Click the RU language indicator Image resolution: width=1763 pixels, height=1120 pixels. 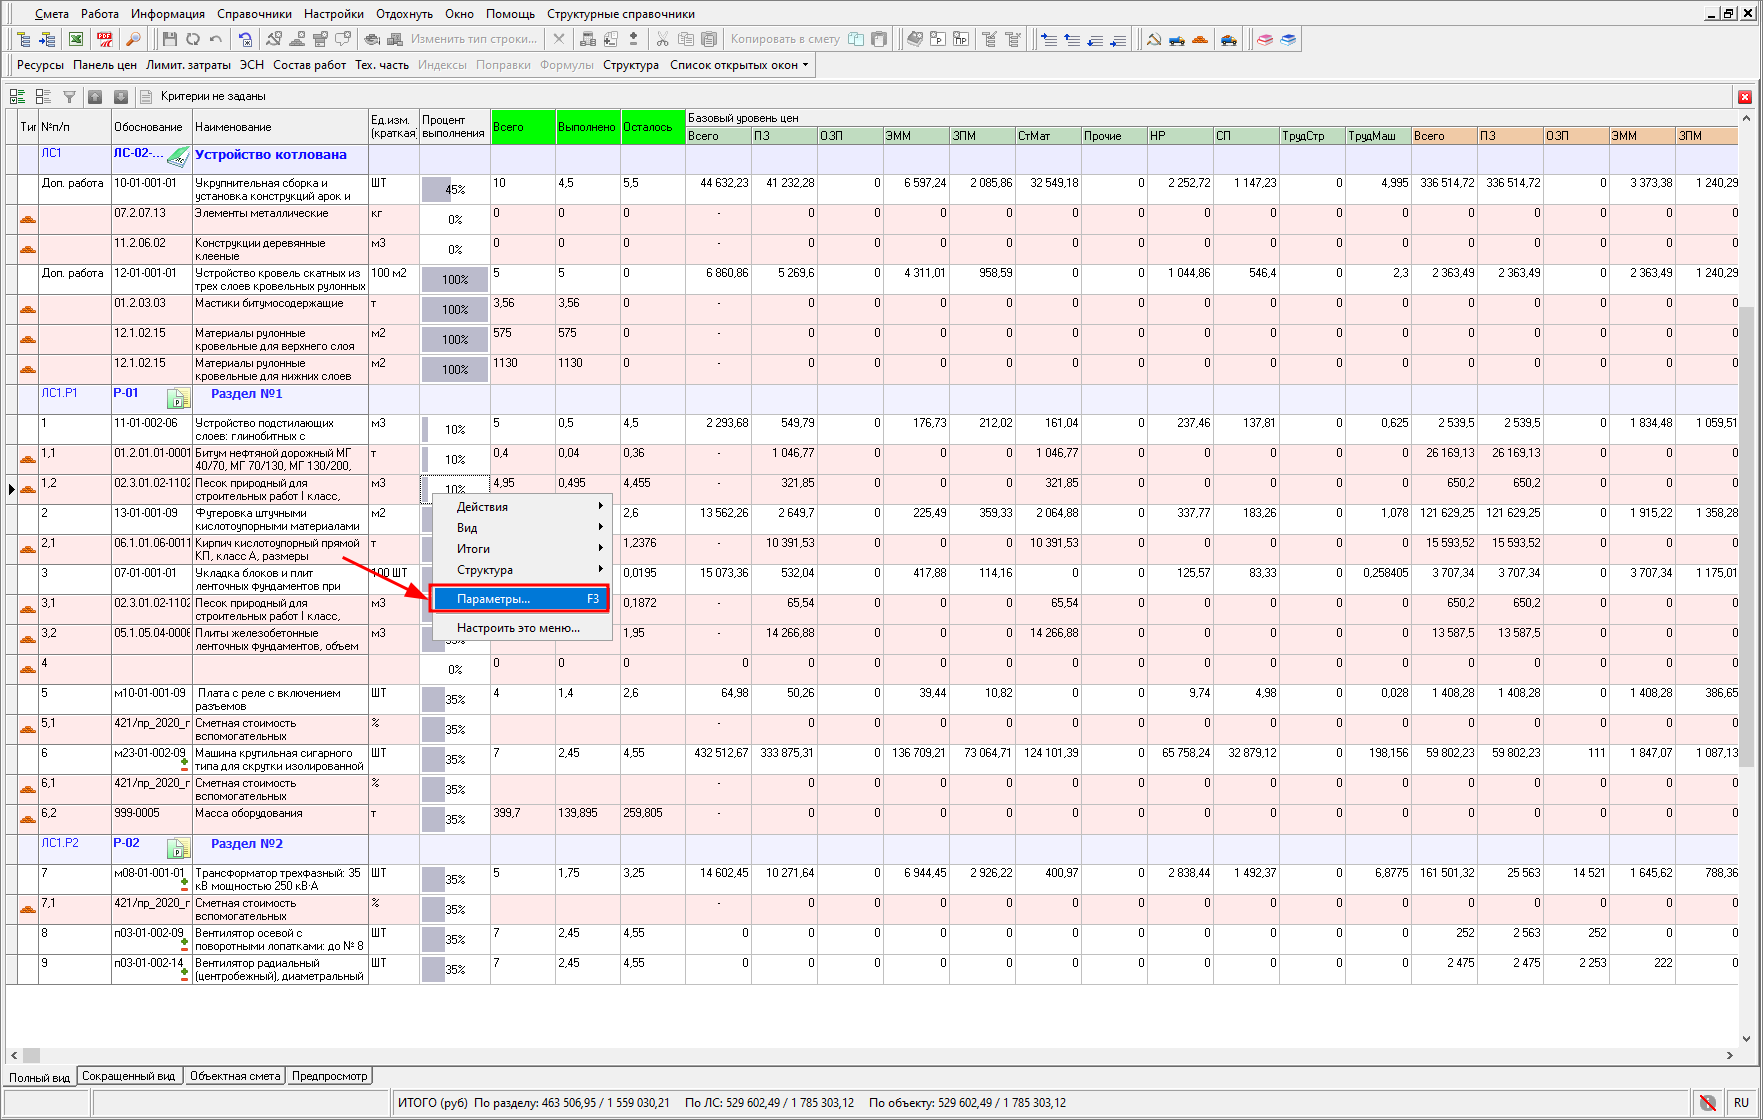[1741, 1103]
